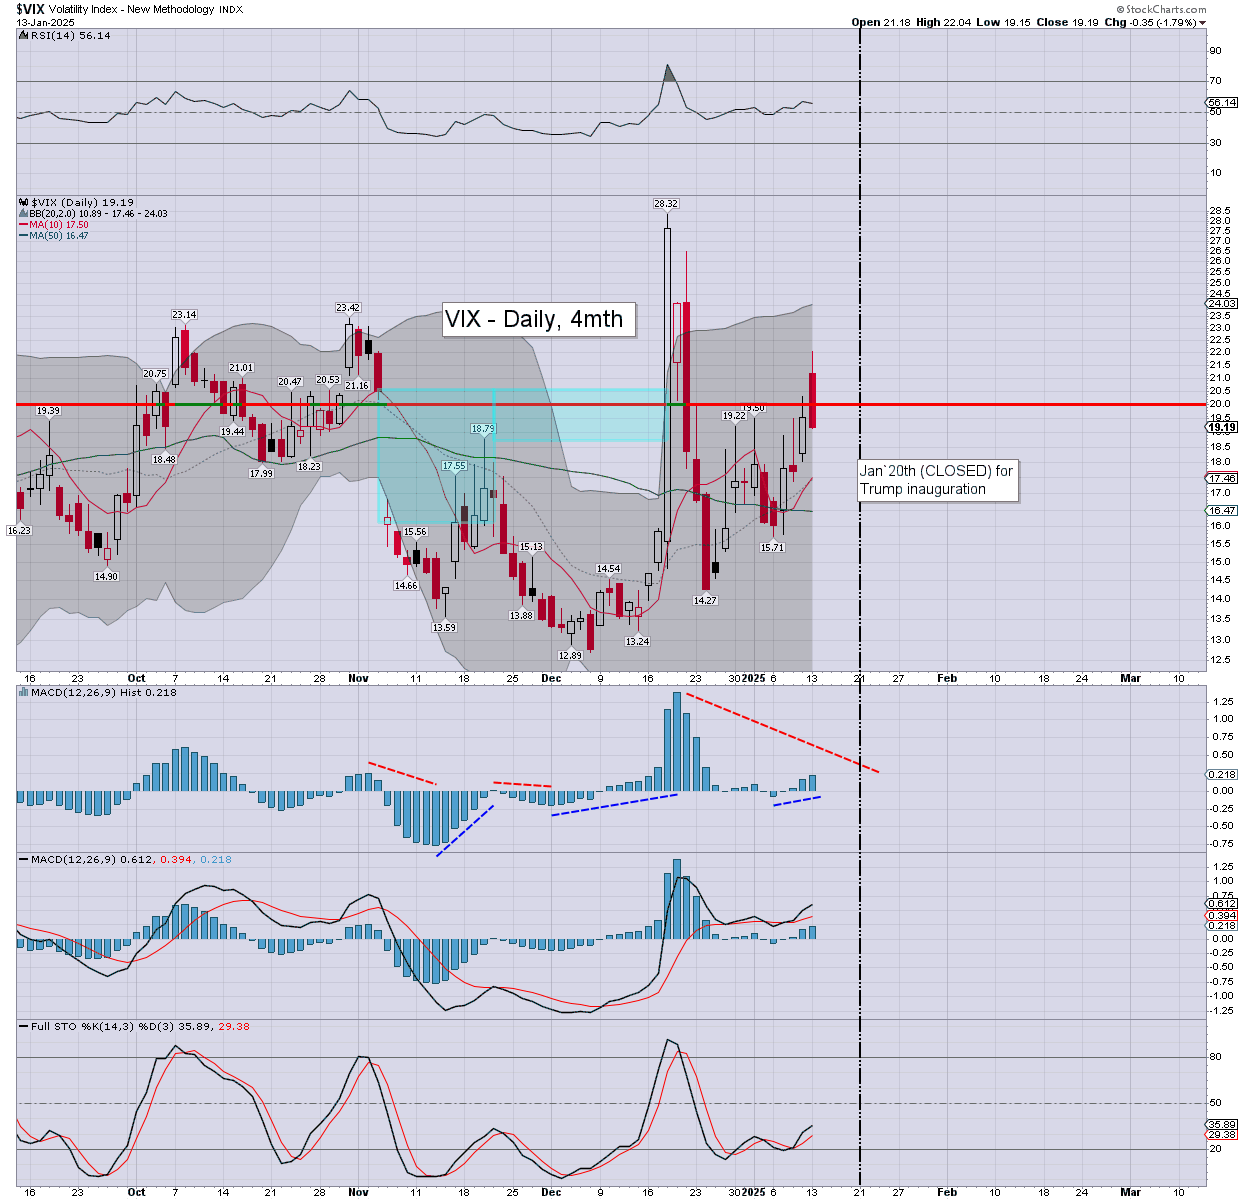Click the RSI(14) indicator legend icon
Image resolution: width=1250 pixels, height=1200 pixels.
click(x=23, y=36)
